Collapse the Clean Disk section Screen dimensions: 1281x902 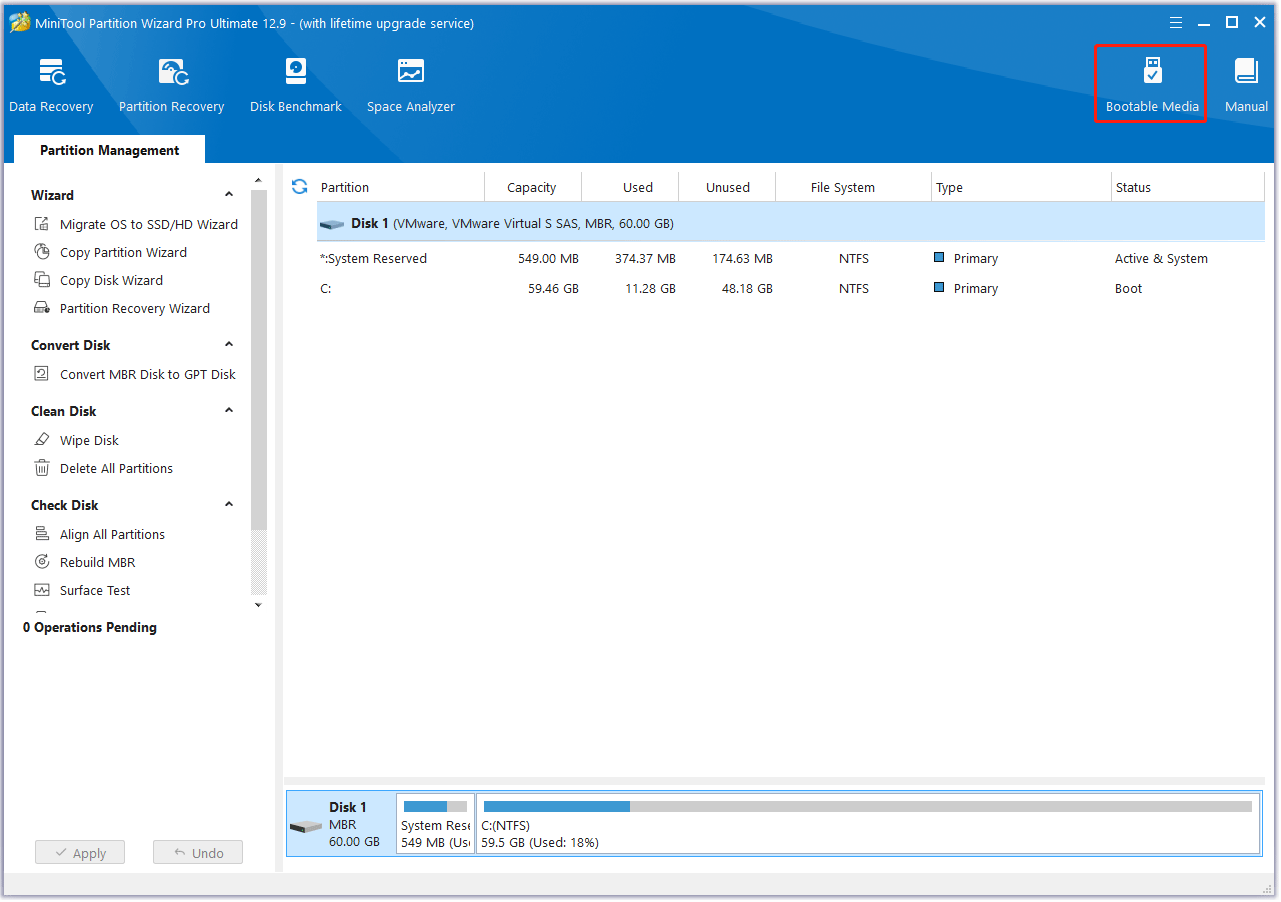229,411
